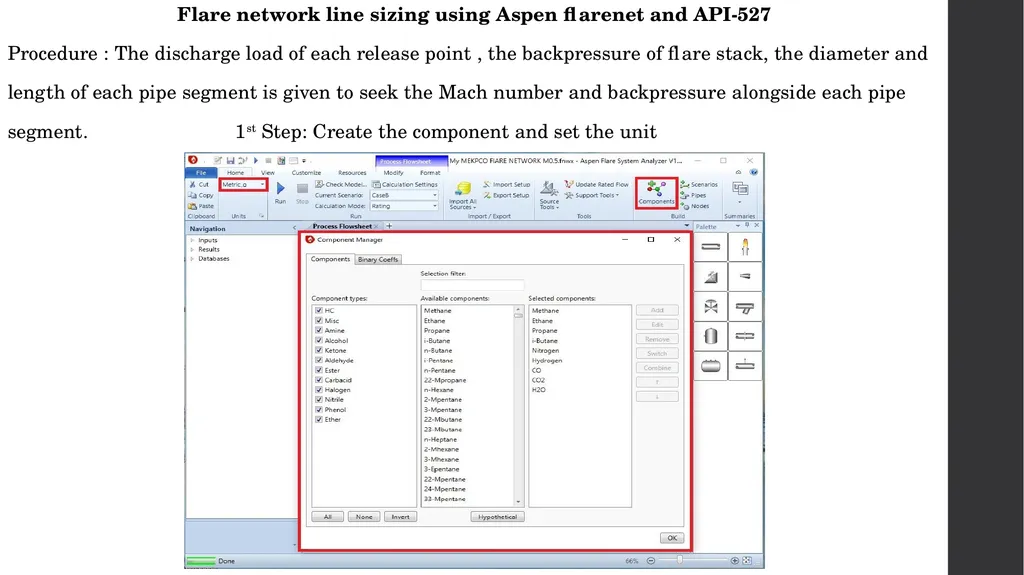Select the control valve icon in Palette
Screen dimensions: 1024x575
coord(711,306)
